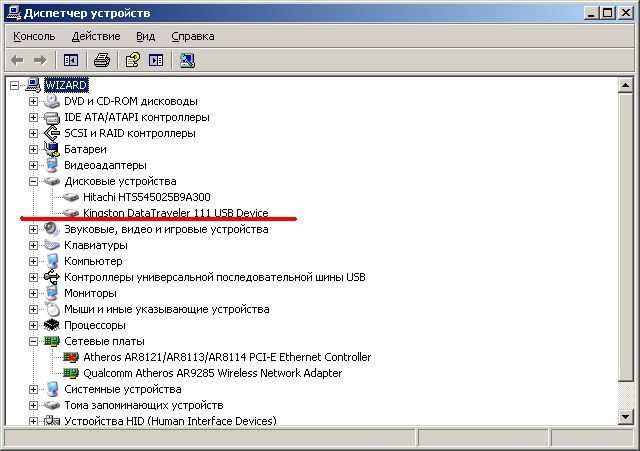Select Atheros AR8121/AR8113/AR8114 PCI-E Ethernet Controller
This screenshot has width=640, height=451.
[x=227, y=358]
